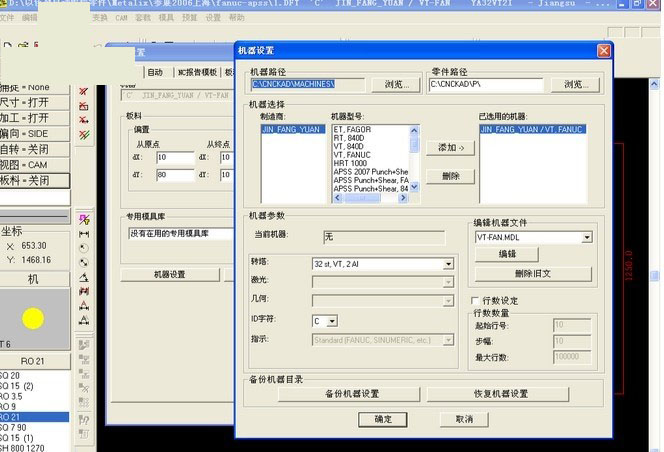The image size is (664, 452).
Task: Select the diameter dimension circle icon
Action: [84, 263]
